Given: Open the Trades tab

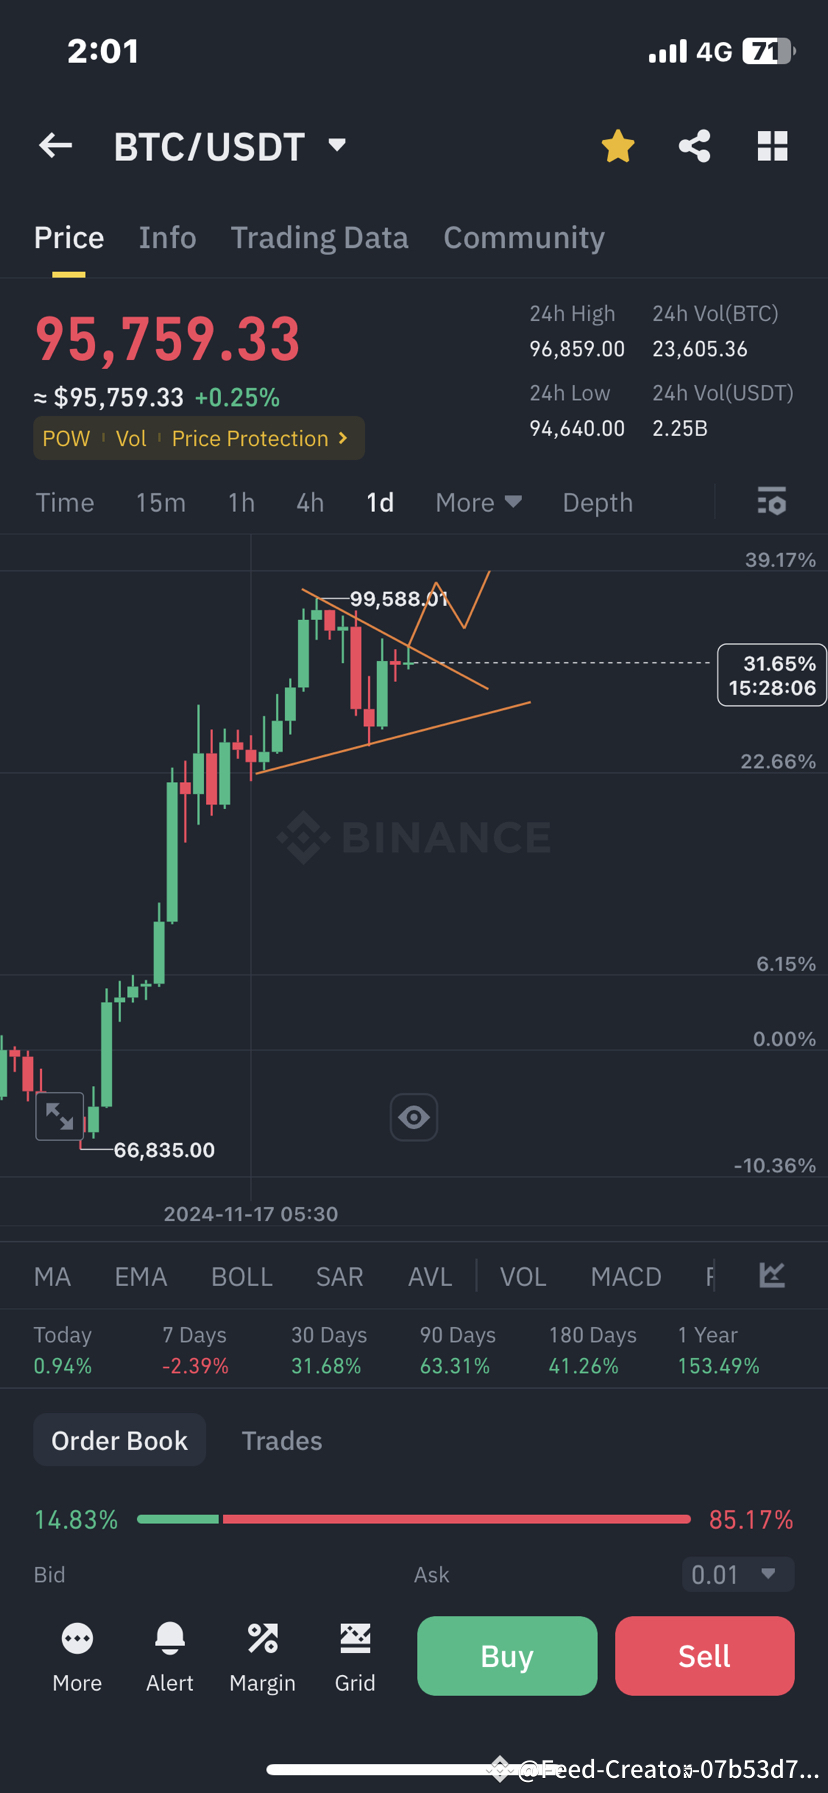Looking at the screenshot, I should [281, 1440].
